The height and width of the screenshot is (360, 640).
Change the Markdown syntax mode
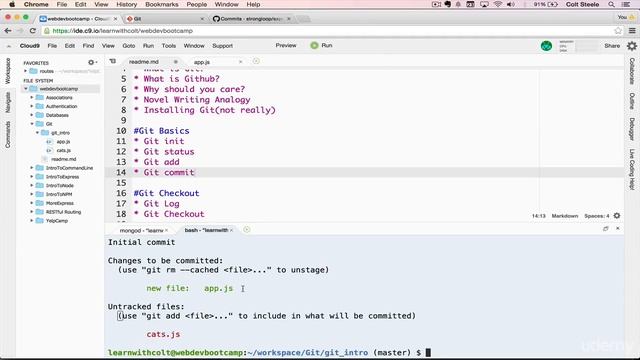pyautogui.click(x=564, y=216)
